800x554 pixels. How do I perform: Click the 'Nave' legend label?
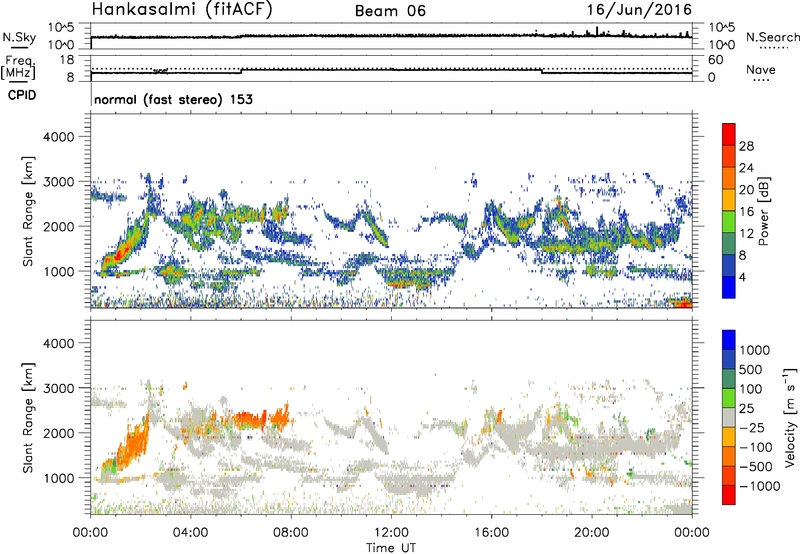click(x=760, y=69)
